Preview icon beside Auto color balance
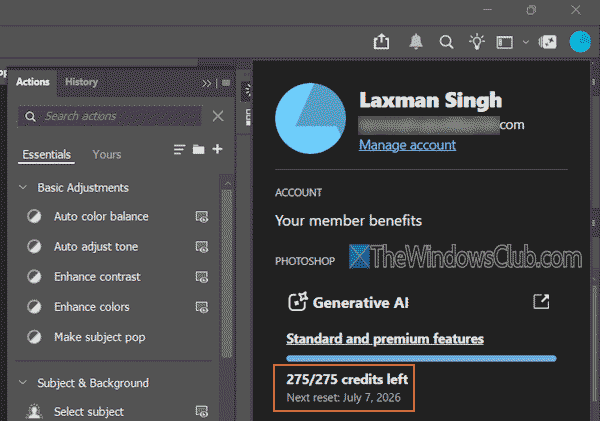This screenshot has width=600, height=421. coord(202,217)
